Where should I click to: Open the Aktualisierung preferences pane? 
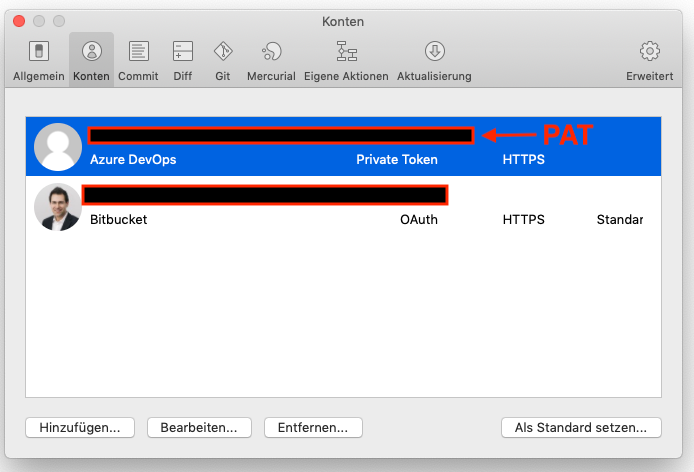434,60
